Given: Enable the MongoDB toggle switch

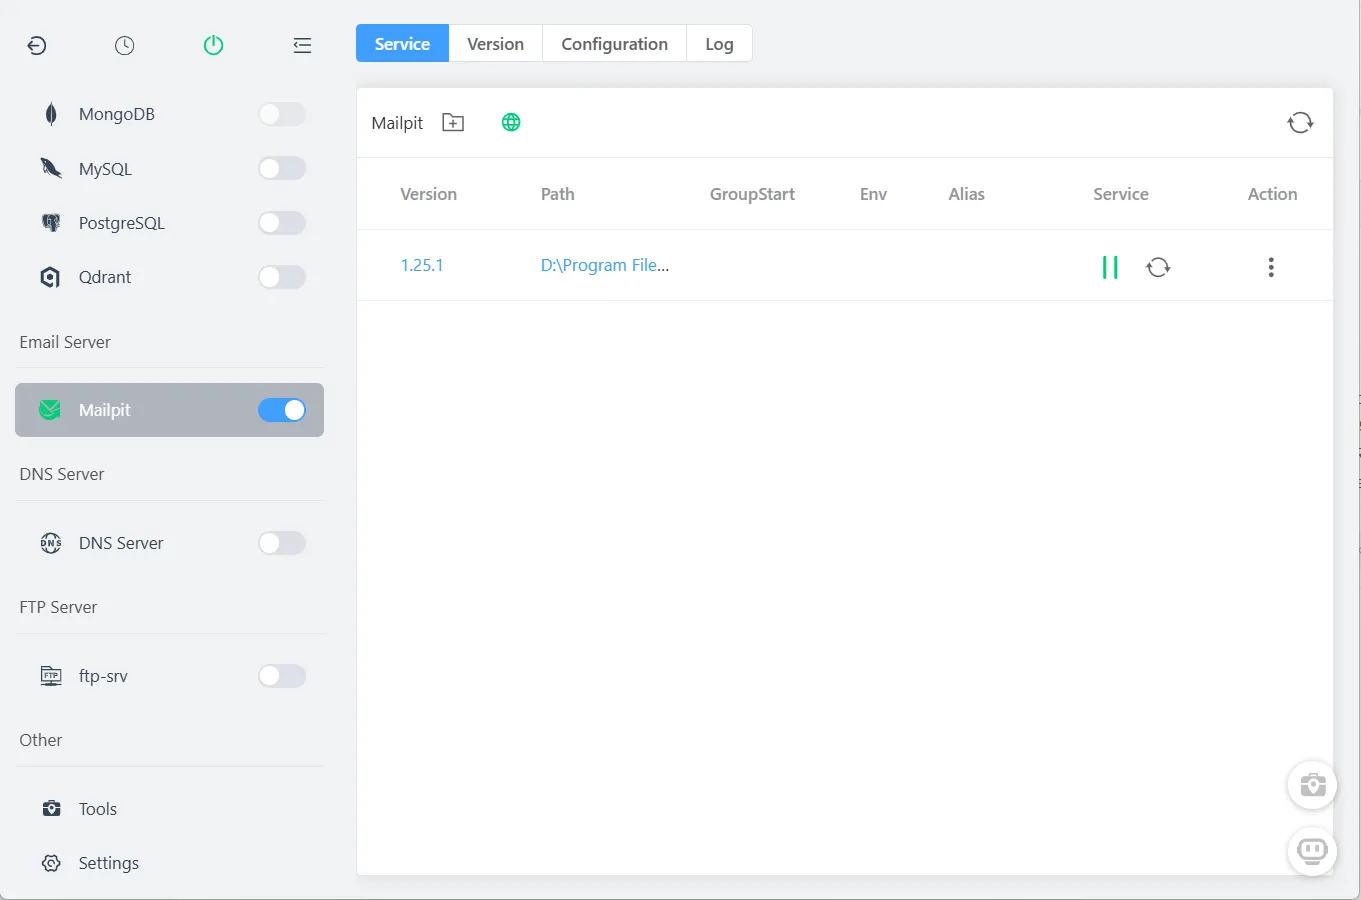Looking at the screenshot, I should (281, 114).
